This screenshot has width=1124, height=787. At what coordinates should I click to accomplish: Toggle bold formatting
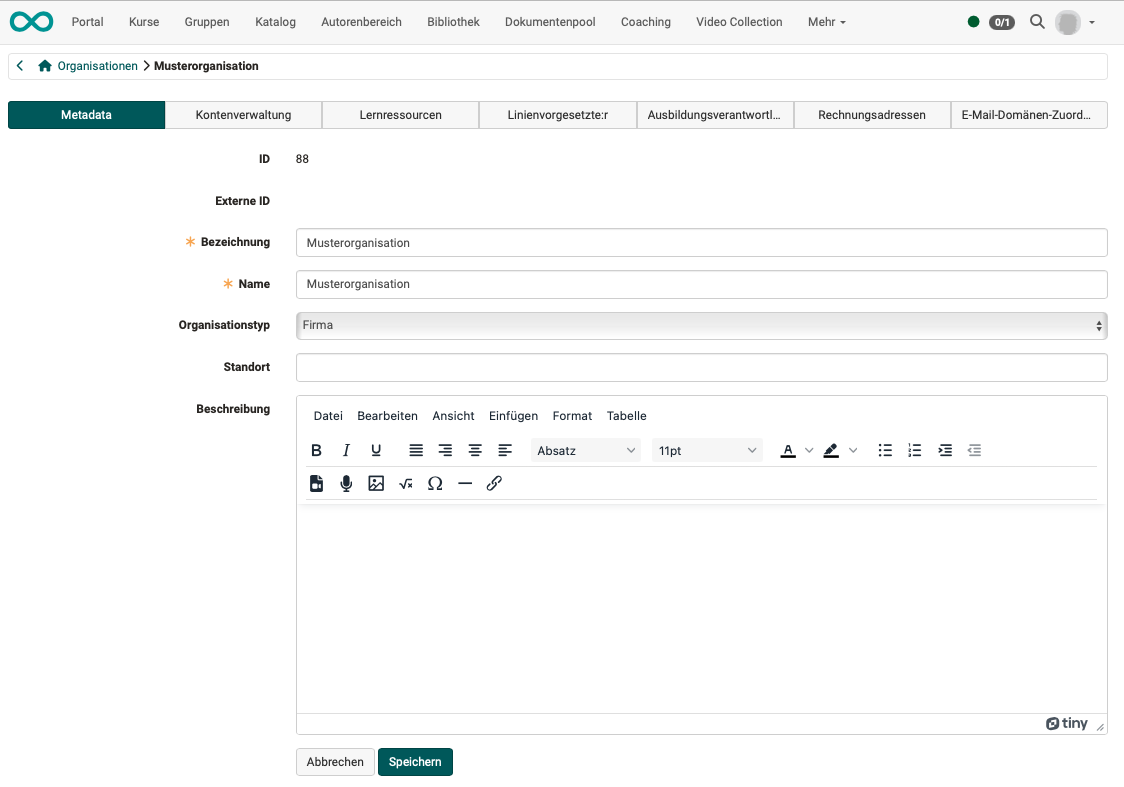(316, 450)
